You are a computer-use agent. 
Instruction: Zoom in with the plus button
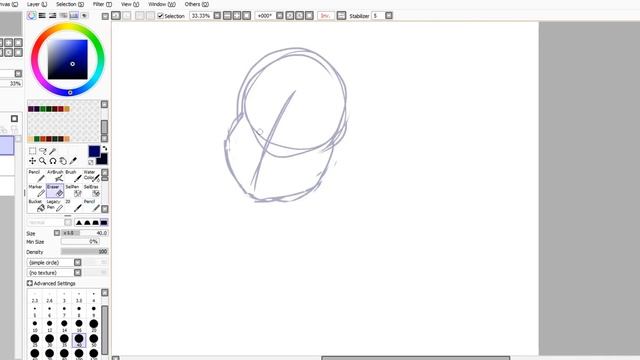point(237,16)
